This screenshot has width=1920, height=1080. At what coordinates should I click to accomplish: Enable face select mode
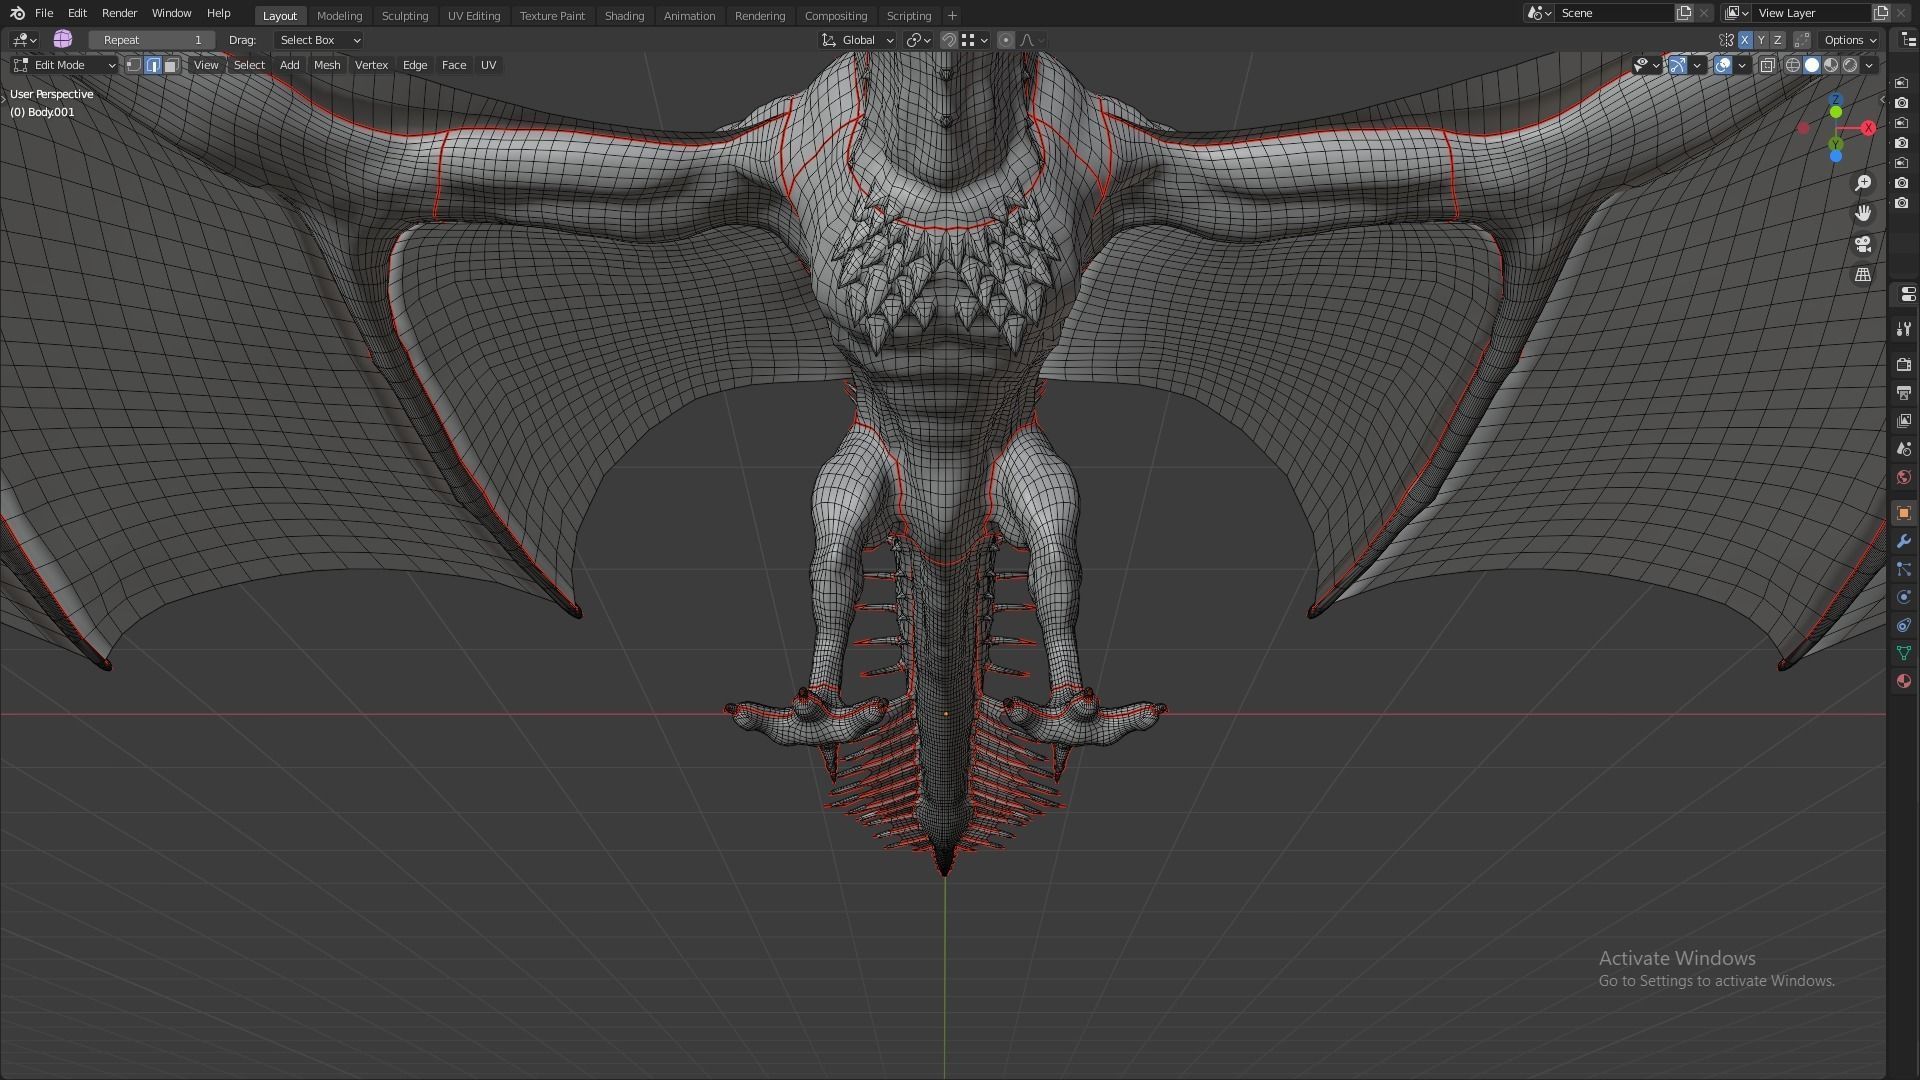(x=171, y=65)
